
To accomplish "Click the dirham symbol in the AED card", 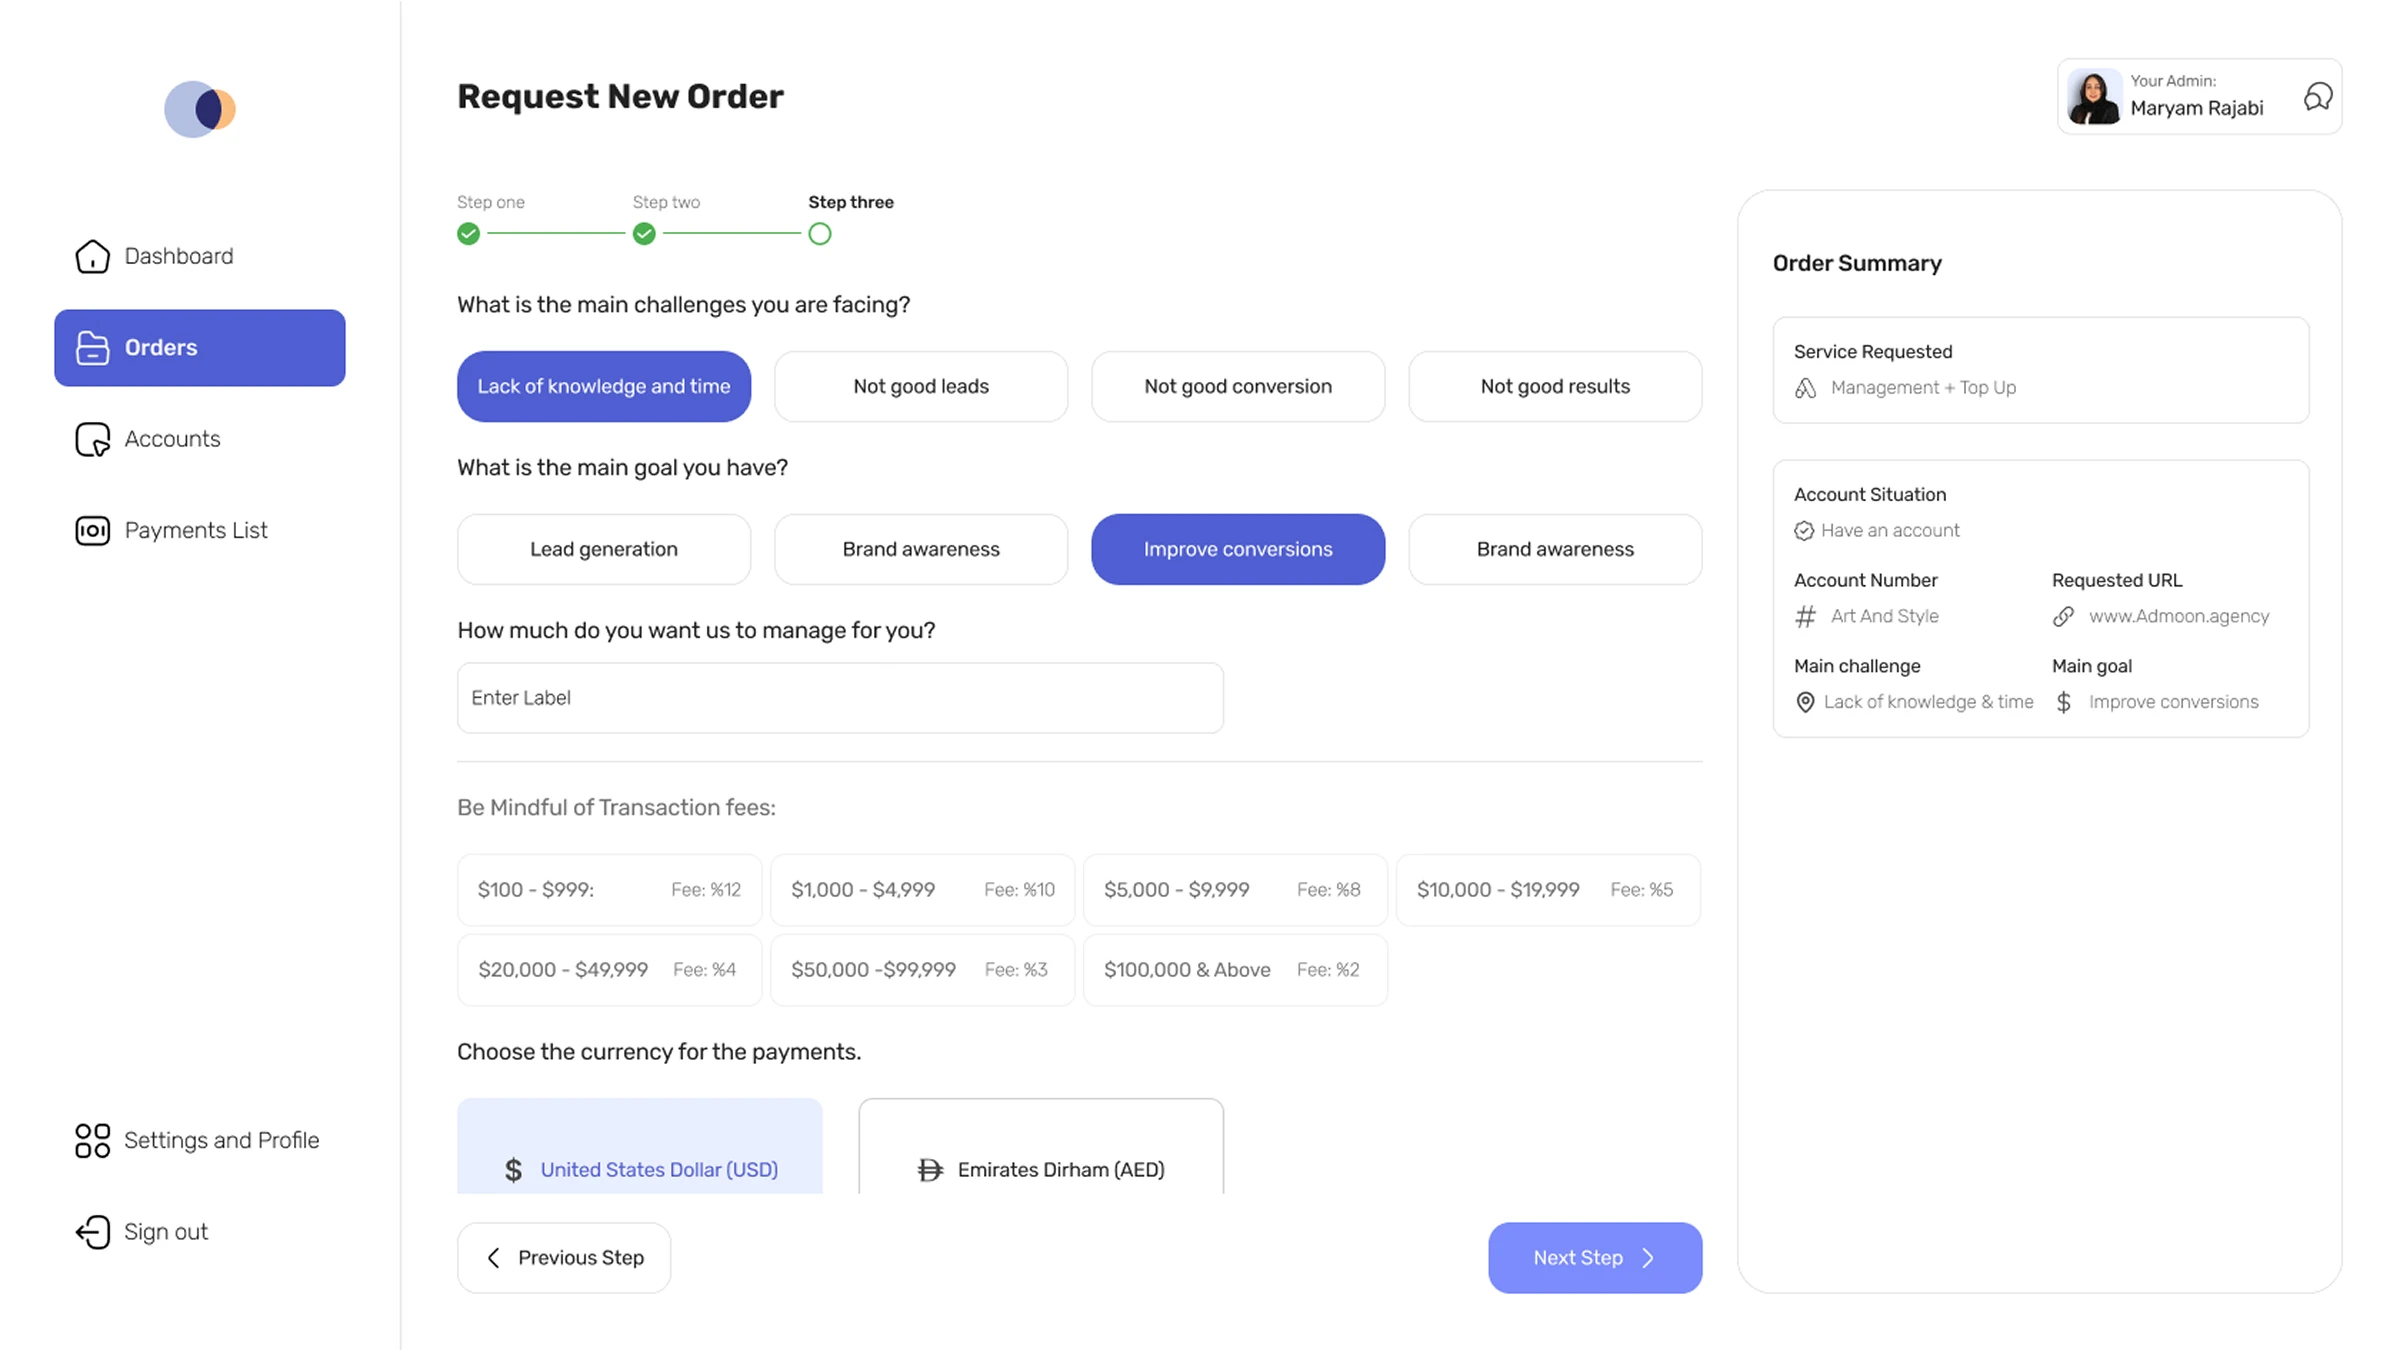I will pos(930,1170).
